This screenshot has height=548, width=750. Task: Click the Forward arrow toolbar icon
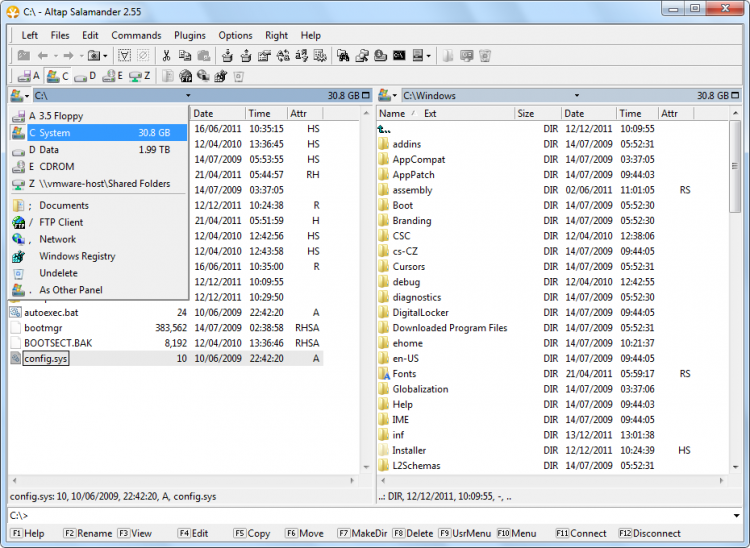tap(68, 56)
